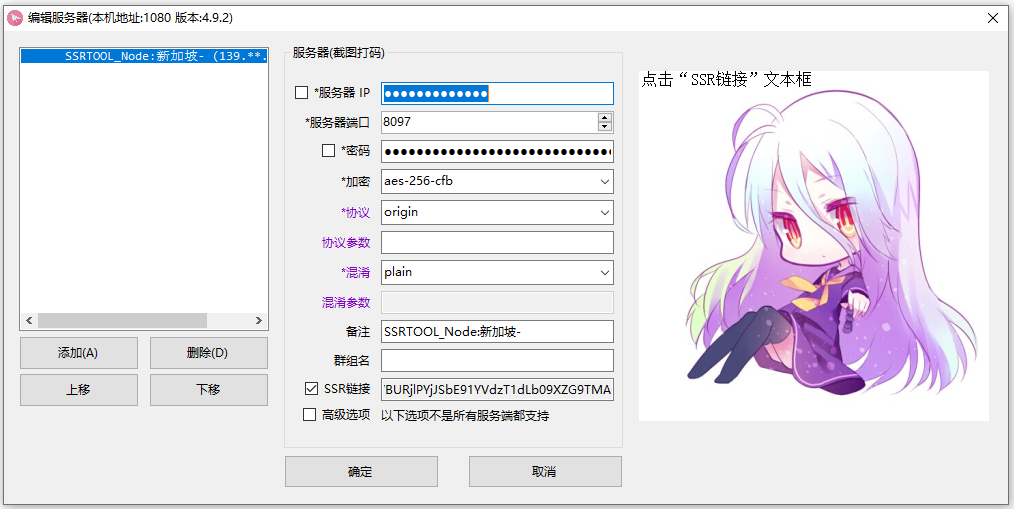Toggle the 服务器 IP visibility checkbox
The image size is (1014, 509).
[301, 92]
